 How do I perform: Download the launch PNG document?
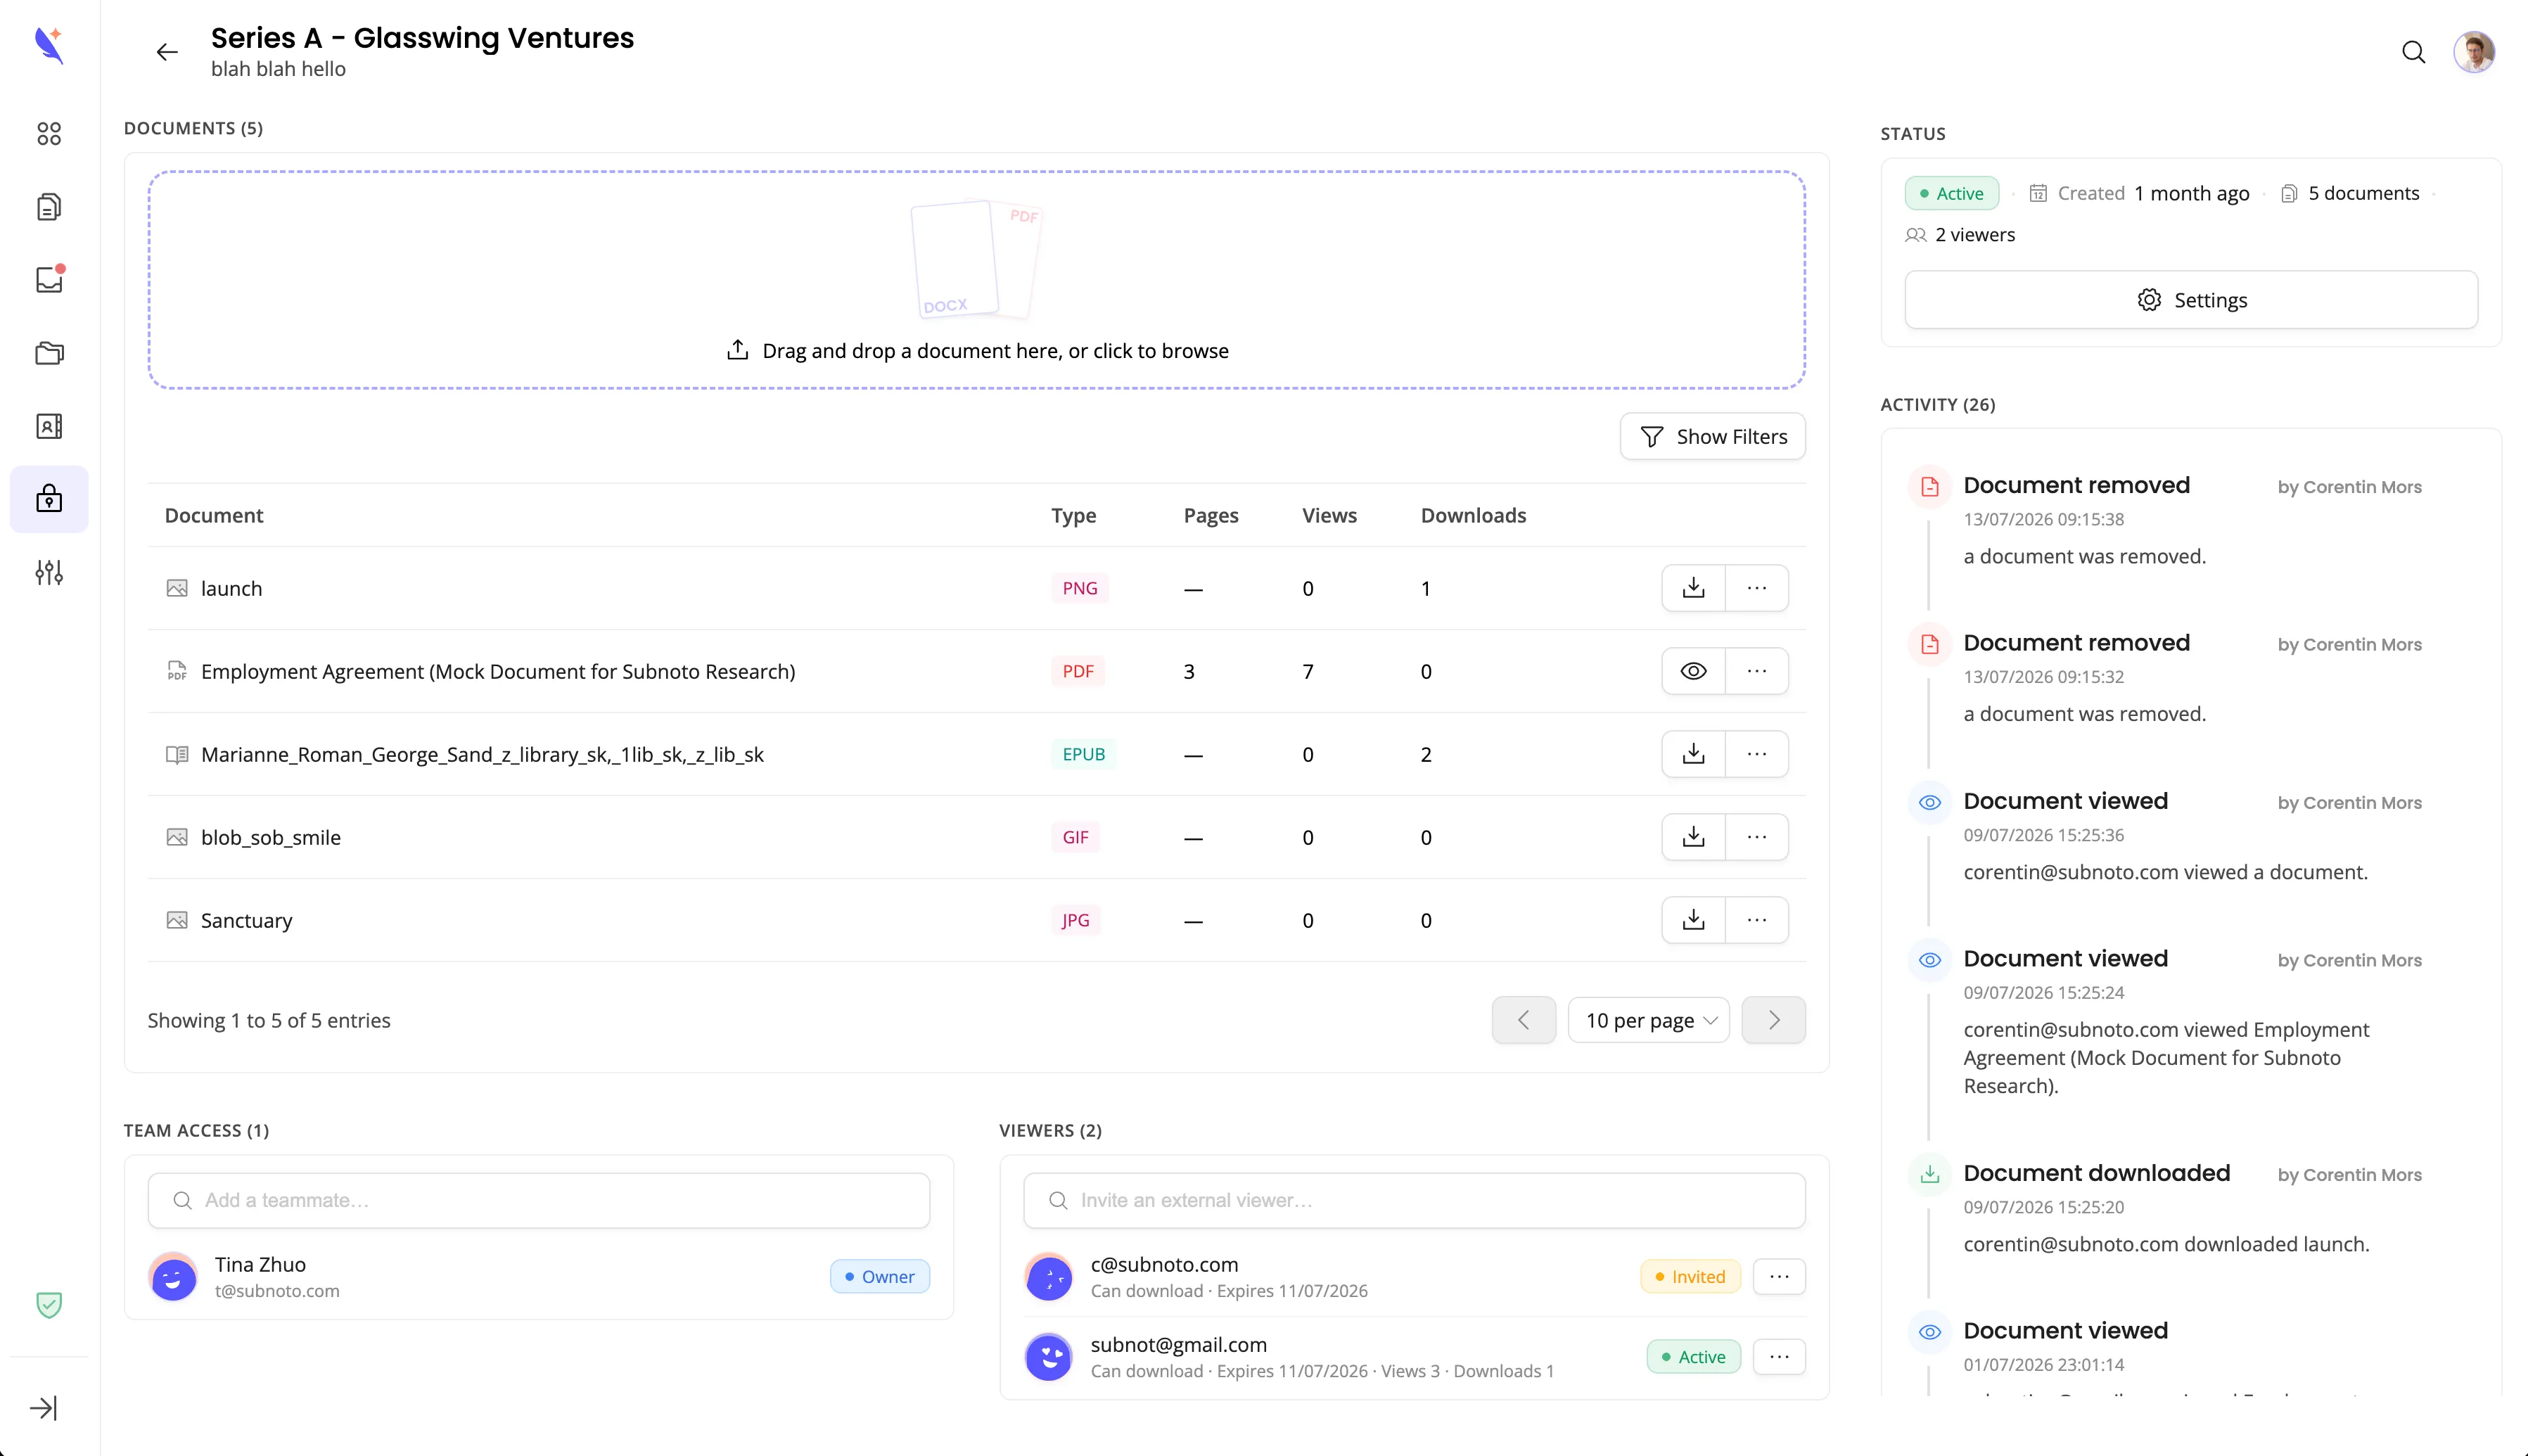coord(1693,588)
